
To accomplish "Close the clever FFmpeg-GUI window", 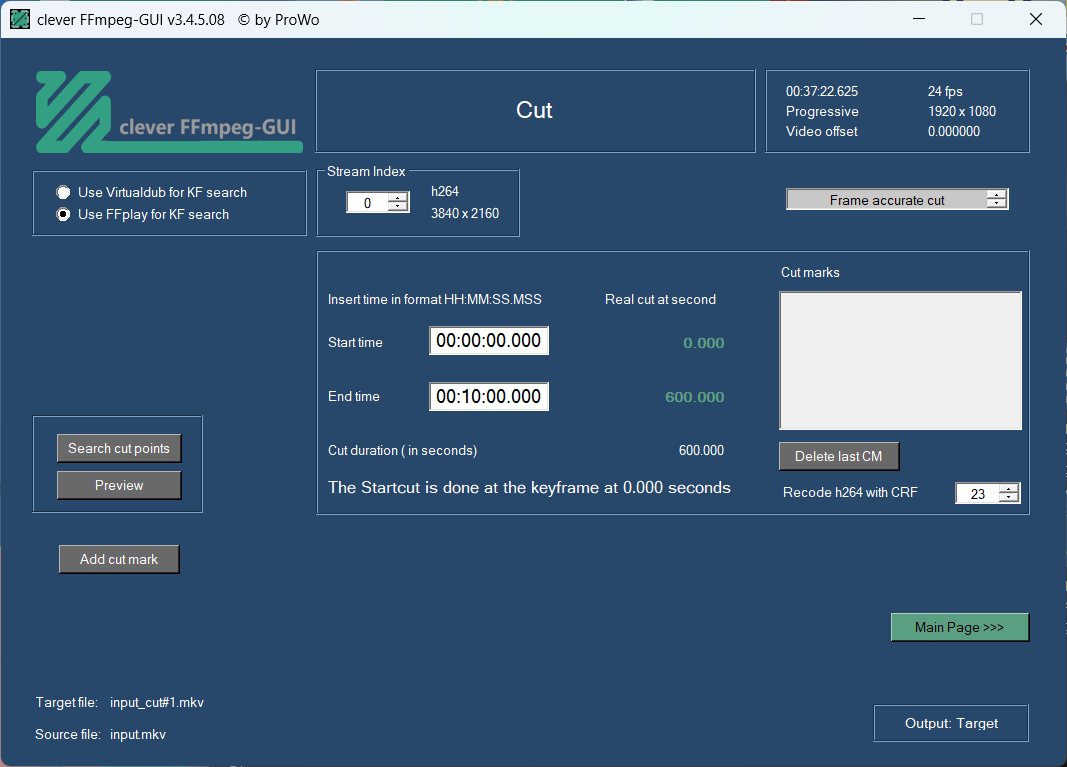I will click(1036, 19).
